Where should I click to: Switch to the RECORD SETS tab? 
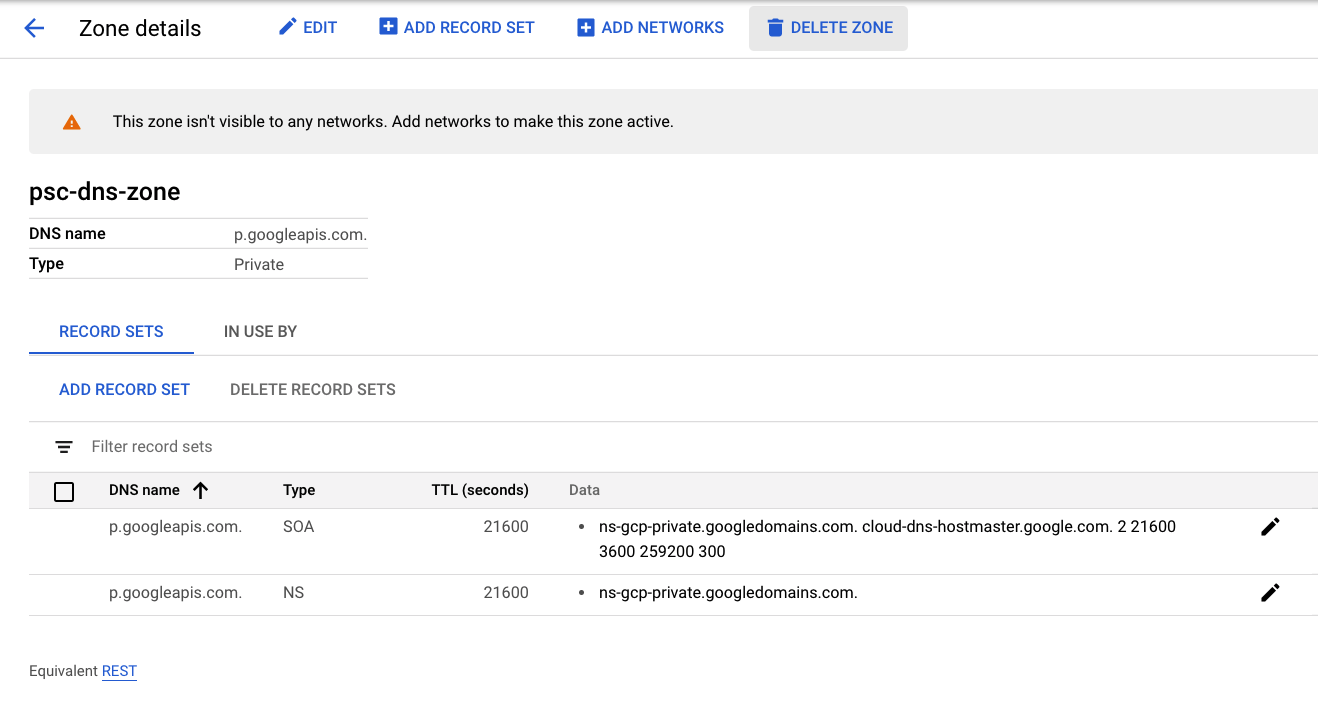111,332
